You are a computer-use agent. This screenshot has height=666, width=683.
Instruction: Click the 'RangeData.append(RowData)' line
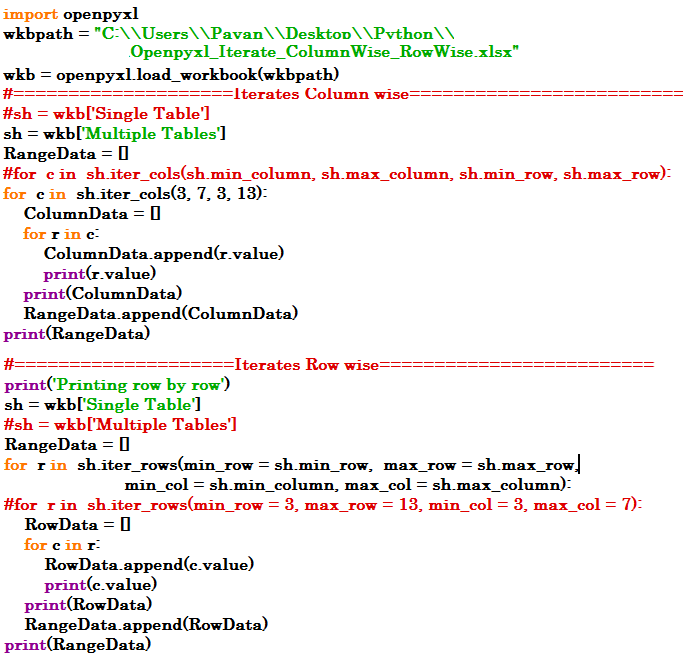(146, 625)
